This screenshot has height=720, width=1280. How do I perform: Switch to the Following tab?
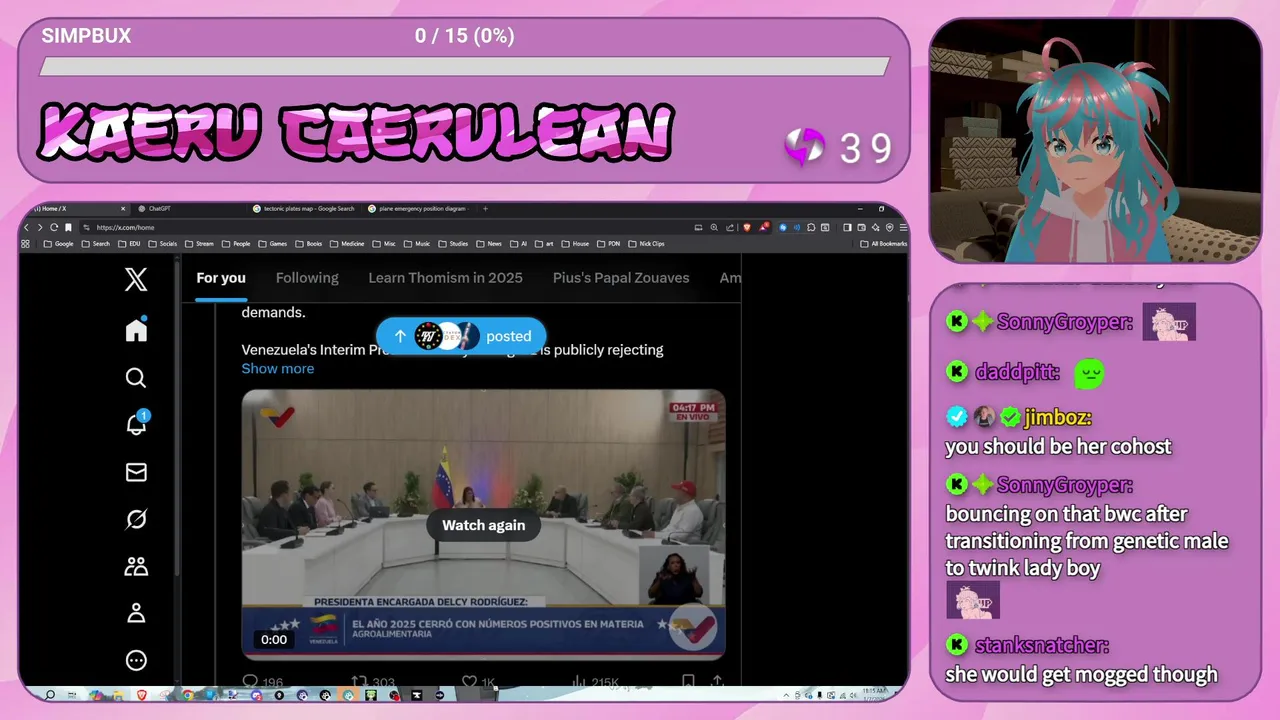(307, 278)
